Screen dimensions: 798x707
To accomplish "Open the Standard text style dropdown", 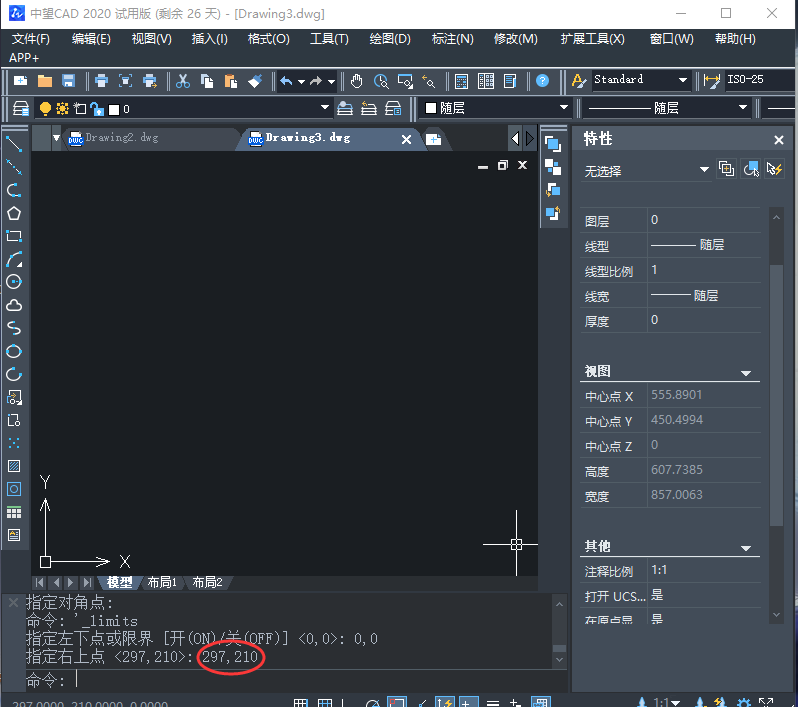I will pos(683,81).
